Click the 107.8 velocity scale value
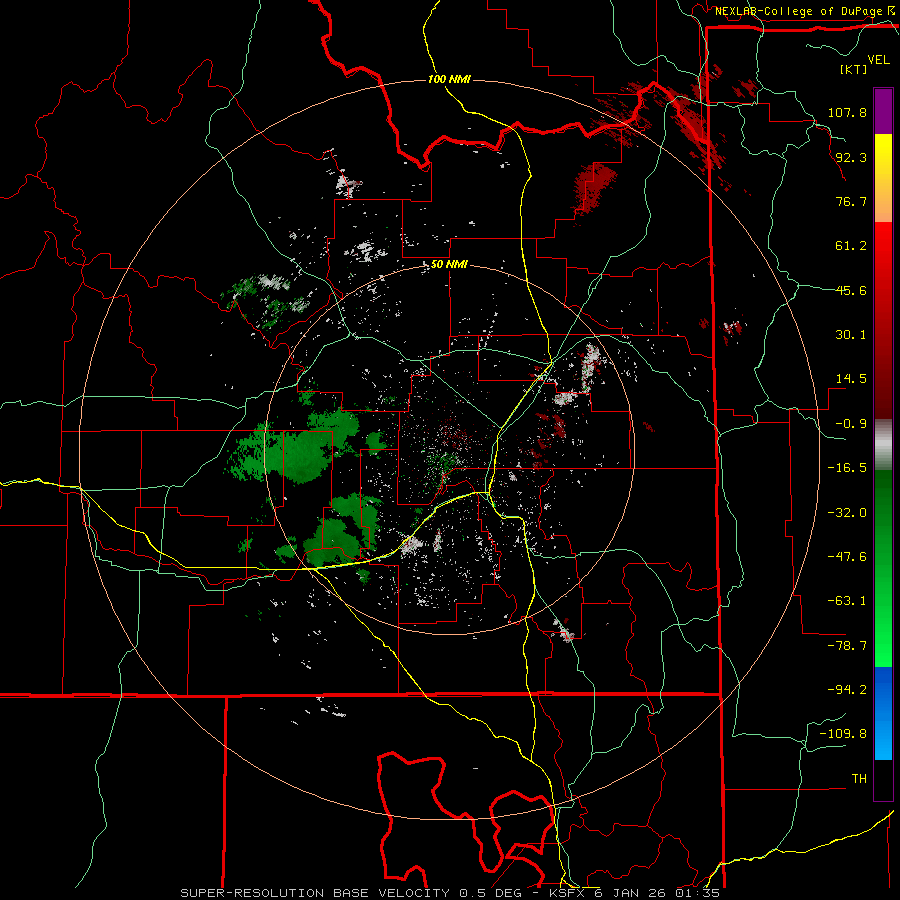Image resolution: width=900 pixels, height=900 pixels. (x=847, y=112)
